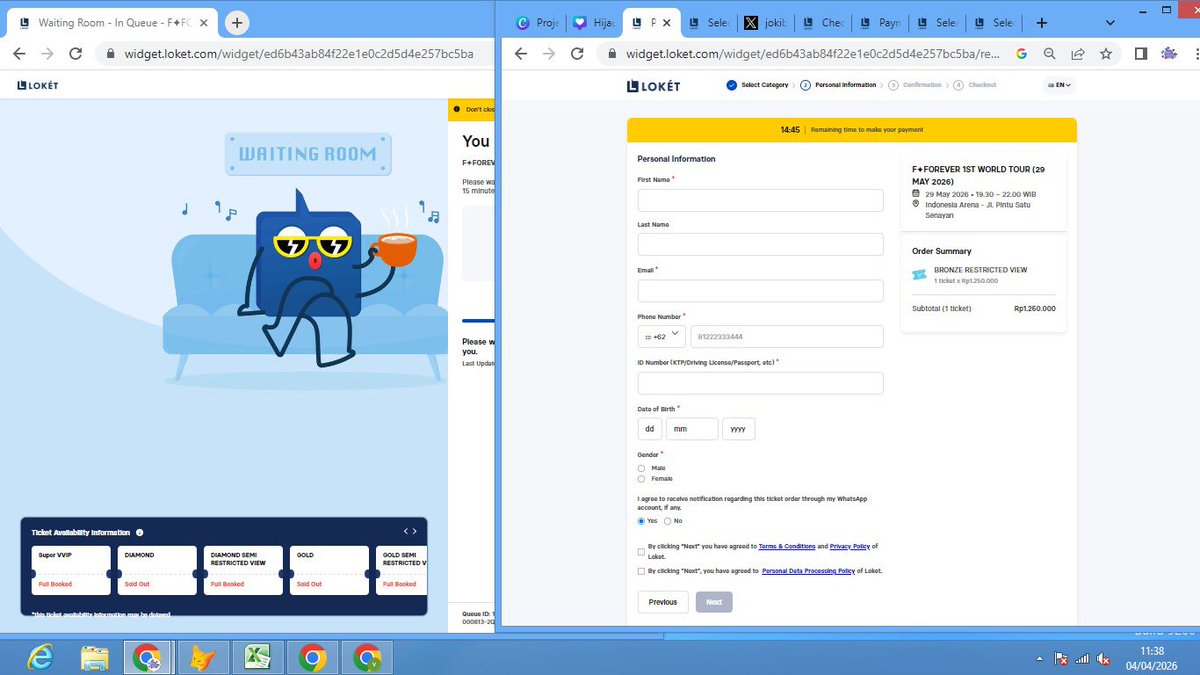Select Male gender
The height and width of the screenshot is (675, 1200).
point(641,468)
